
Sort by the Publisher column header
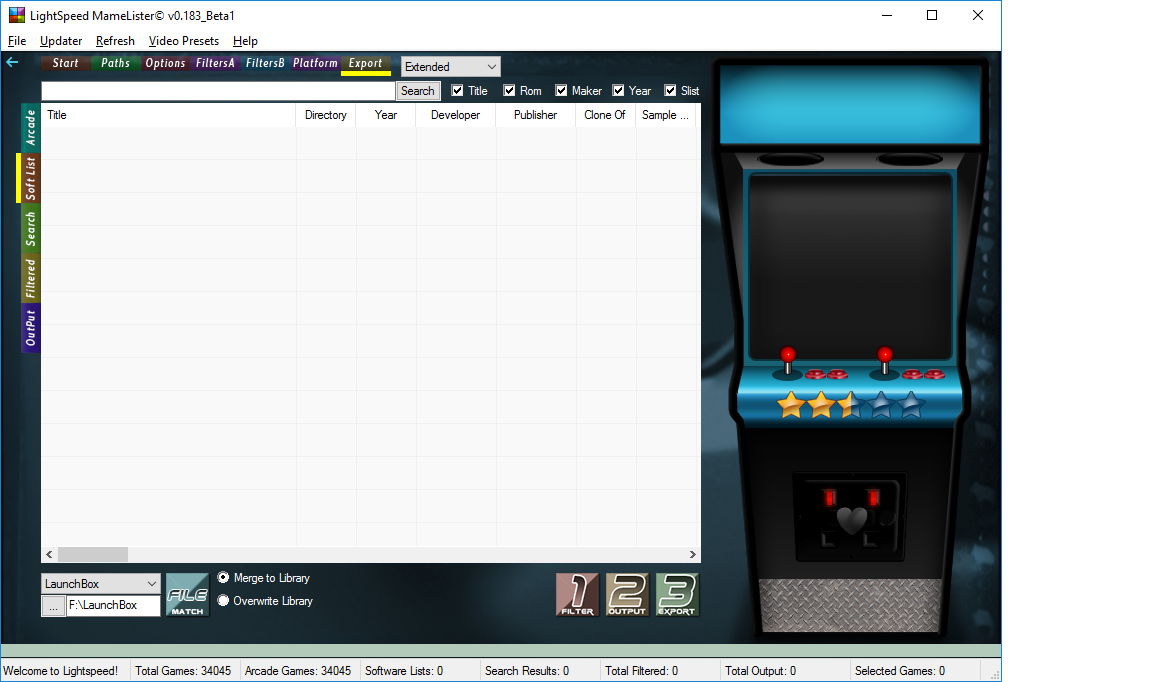pos(536,115)
